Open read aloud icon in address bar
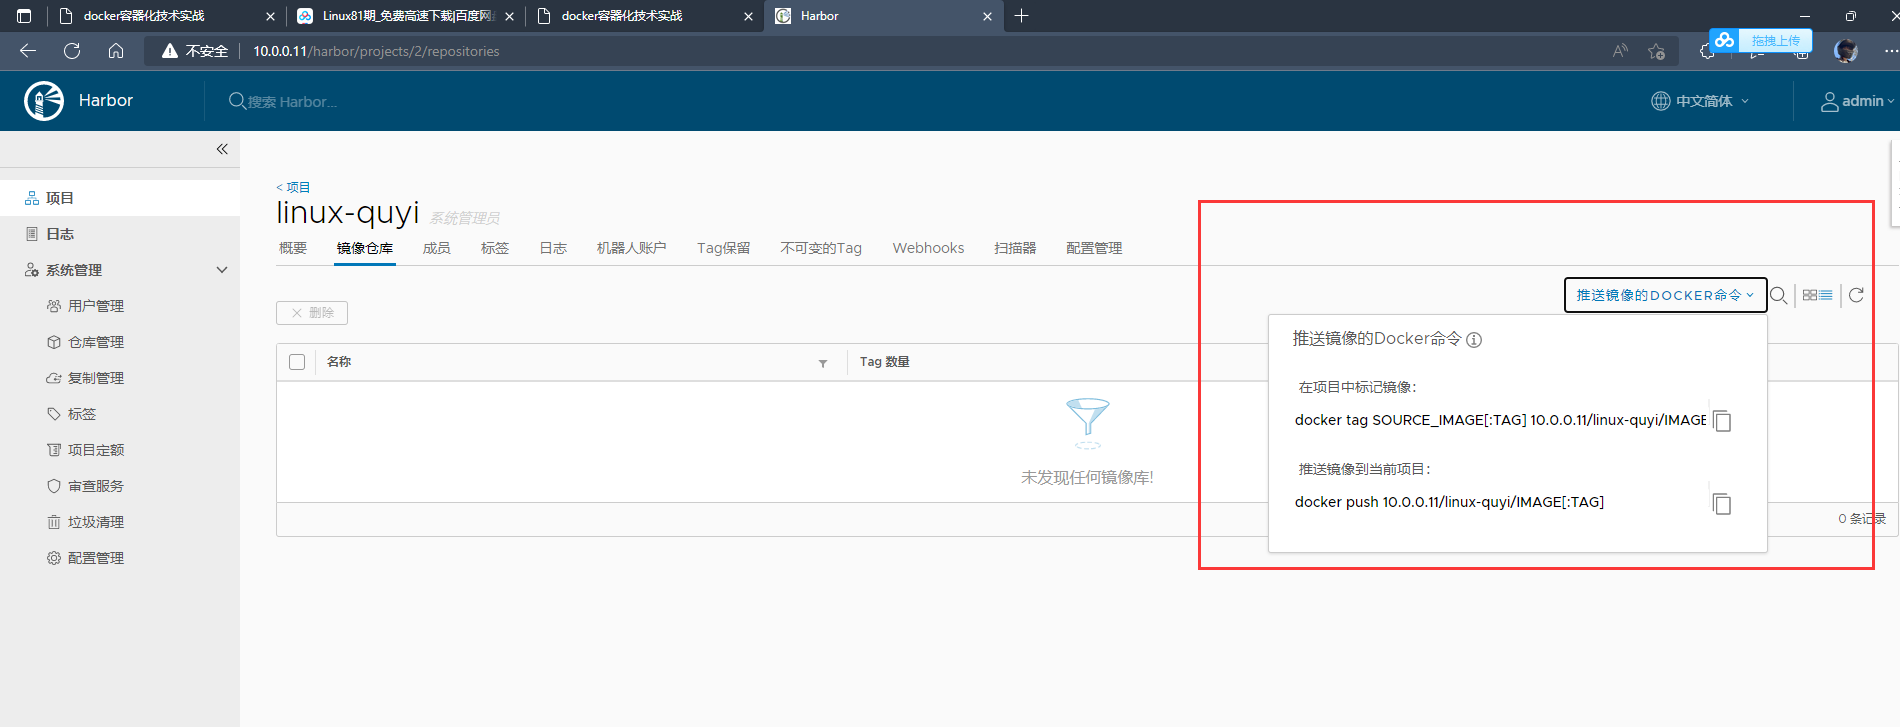This screenshot has width=1900, height=727. click(1620, 51)
